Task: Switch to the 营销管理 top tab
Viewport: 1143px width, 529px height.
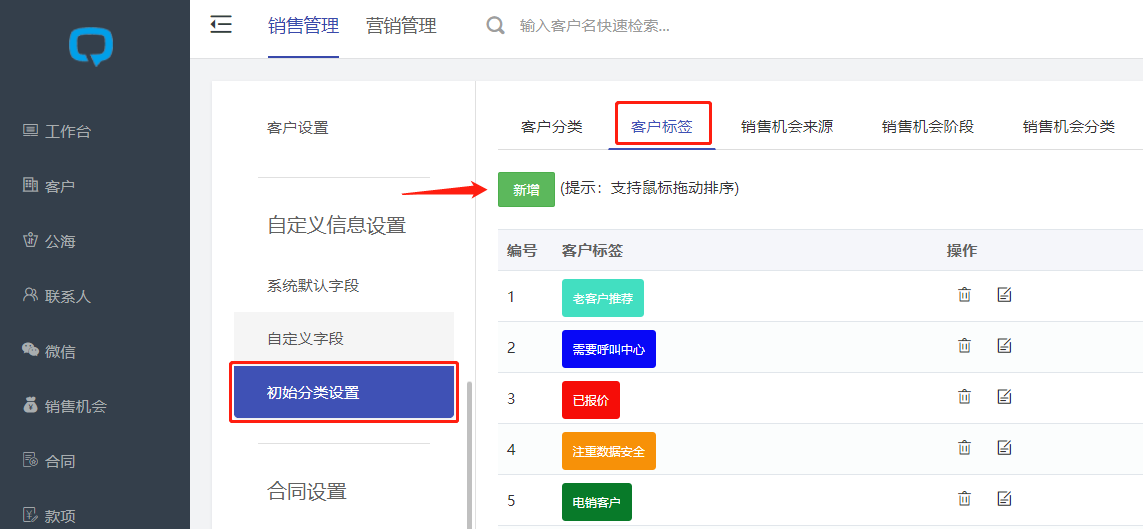Action: pos(401,26)
